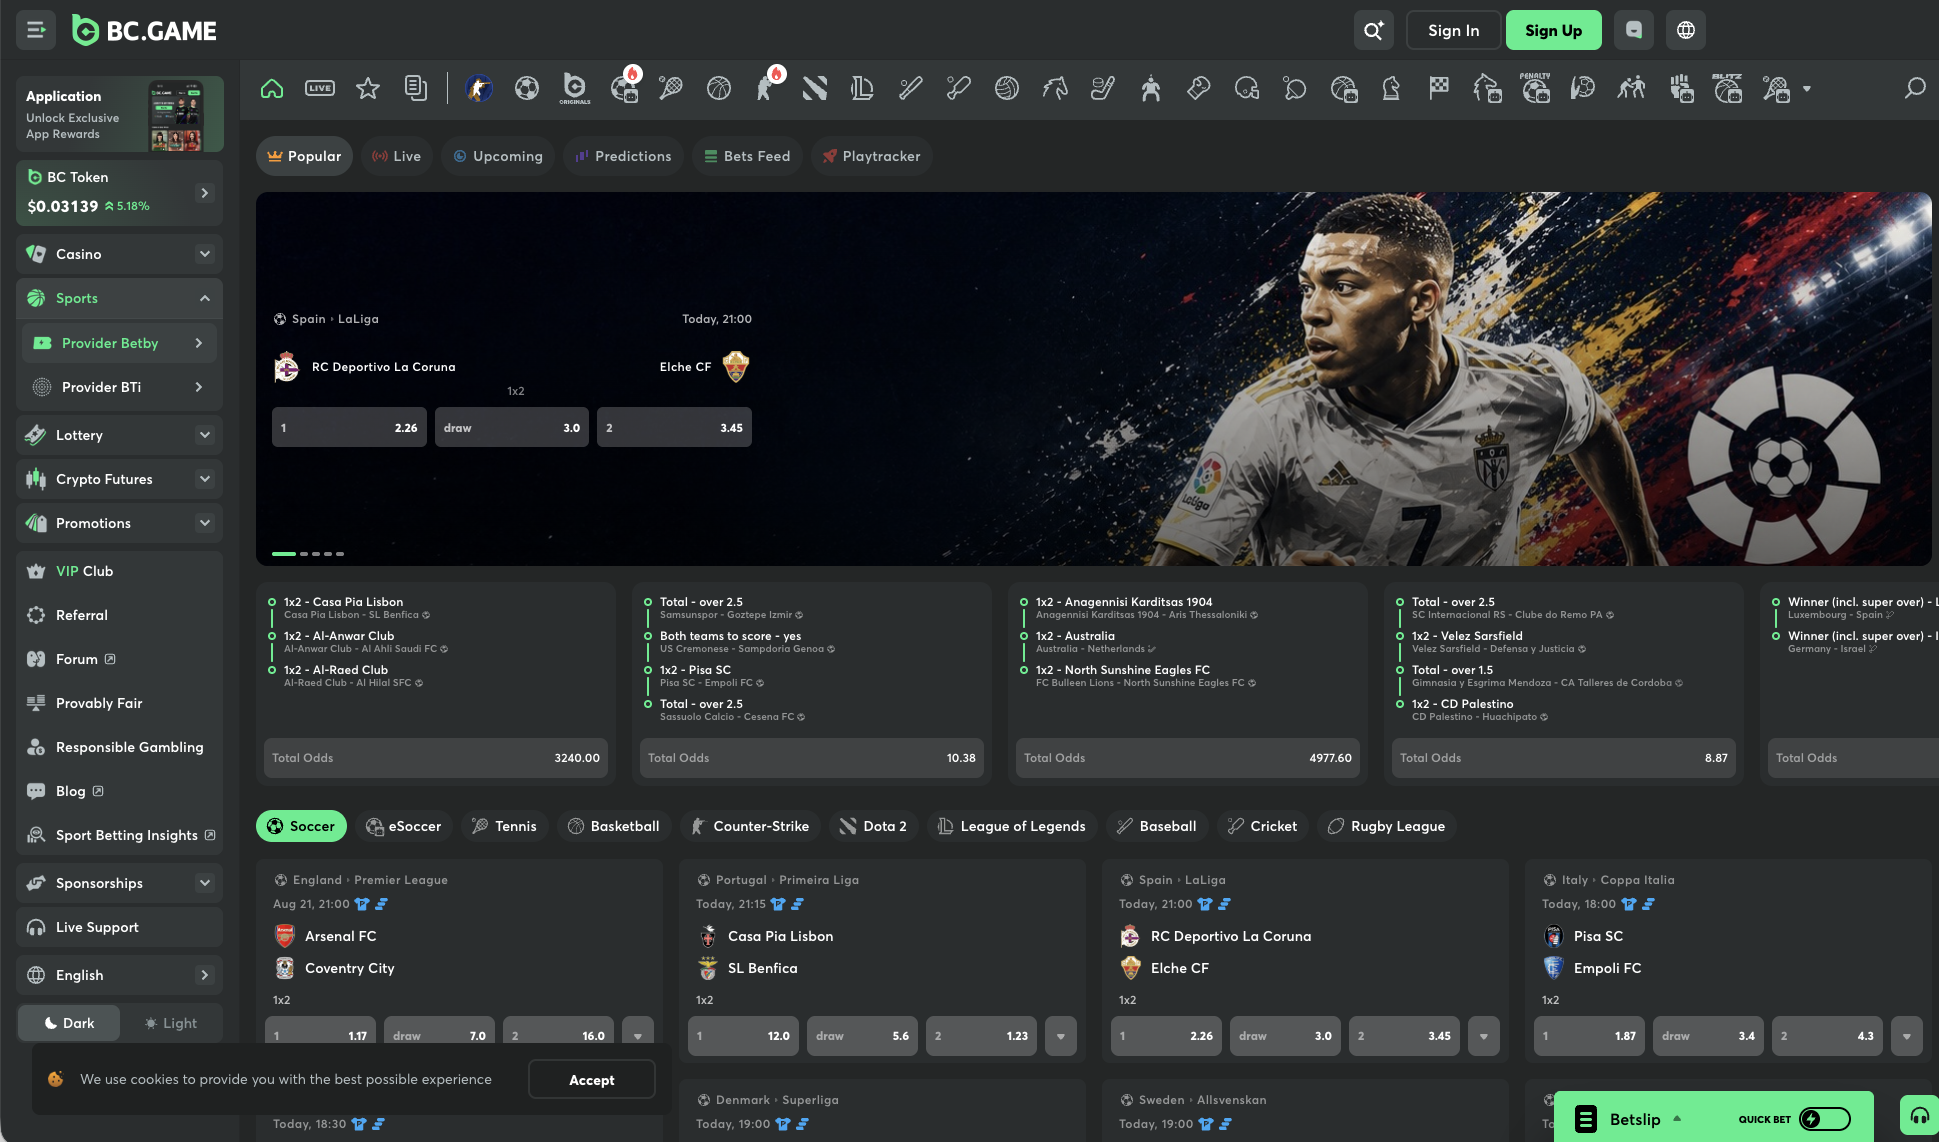The height and width of the screenshot is (1142, 1939).
Task: Open the Bets Feed tab
Action: coord(747,156)
